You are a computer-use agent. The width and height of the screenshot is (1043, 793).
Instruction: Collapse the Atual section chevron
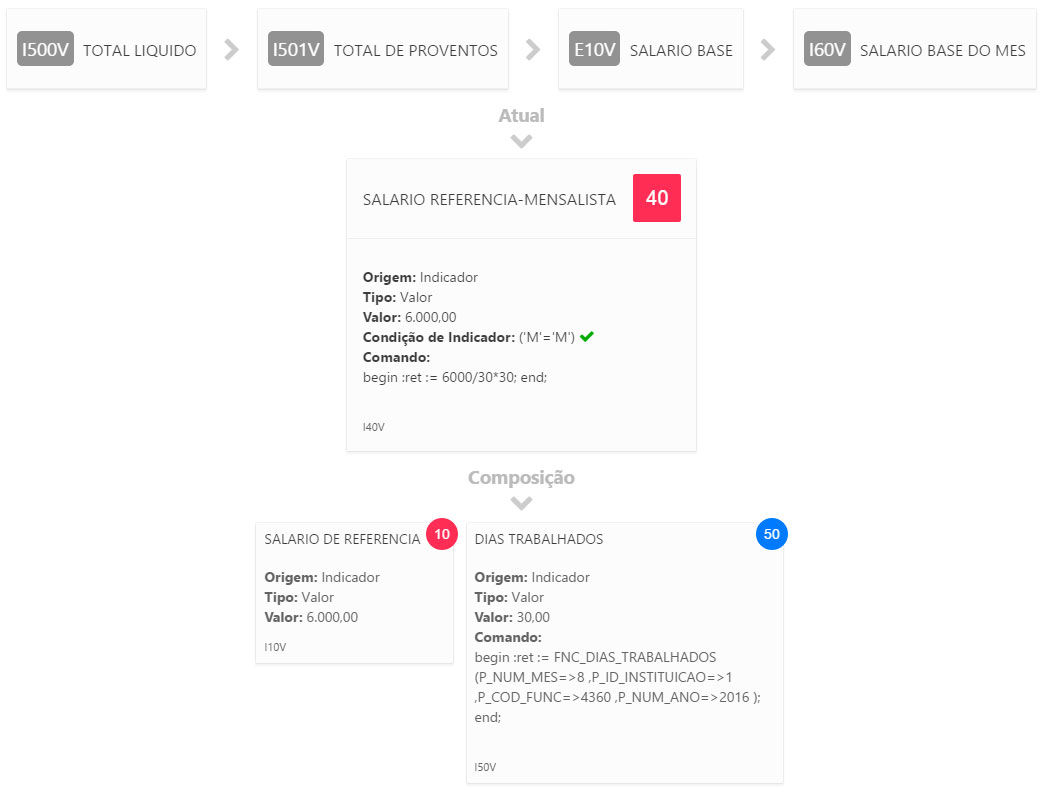tap(521, 141)
